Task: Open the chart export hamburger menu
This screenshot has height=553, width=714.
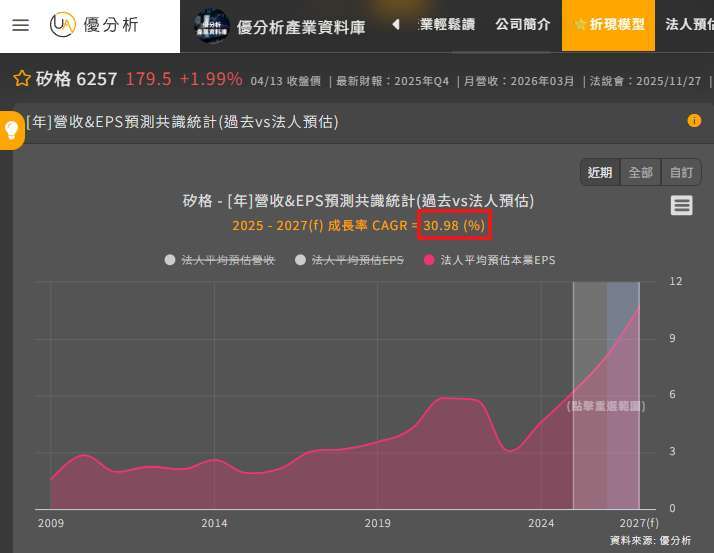Action: [682, 205]
